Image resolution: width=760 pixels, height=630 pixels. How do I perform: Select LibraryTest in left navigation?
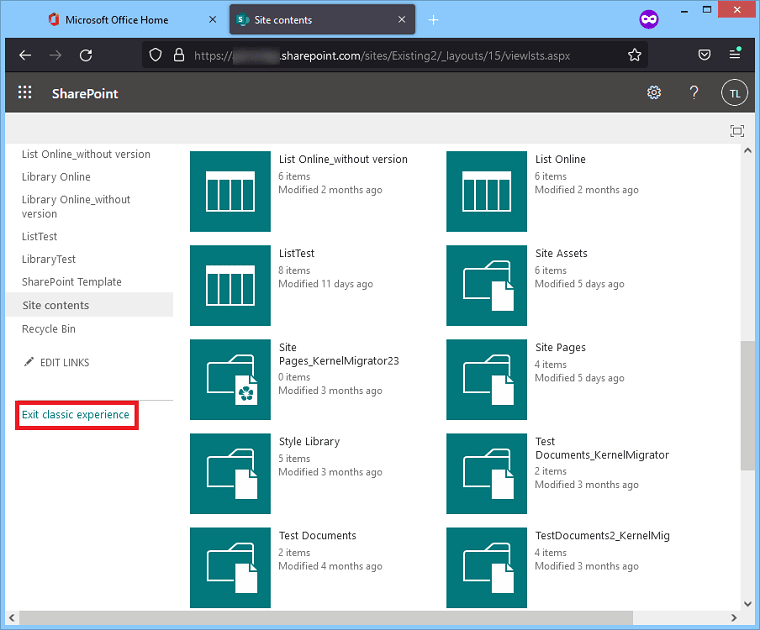(x=48, y=259)
